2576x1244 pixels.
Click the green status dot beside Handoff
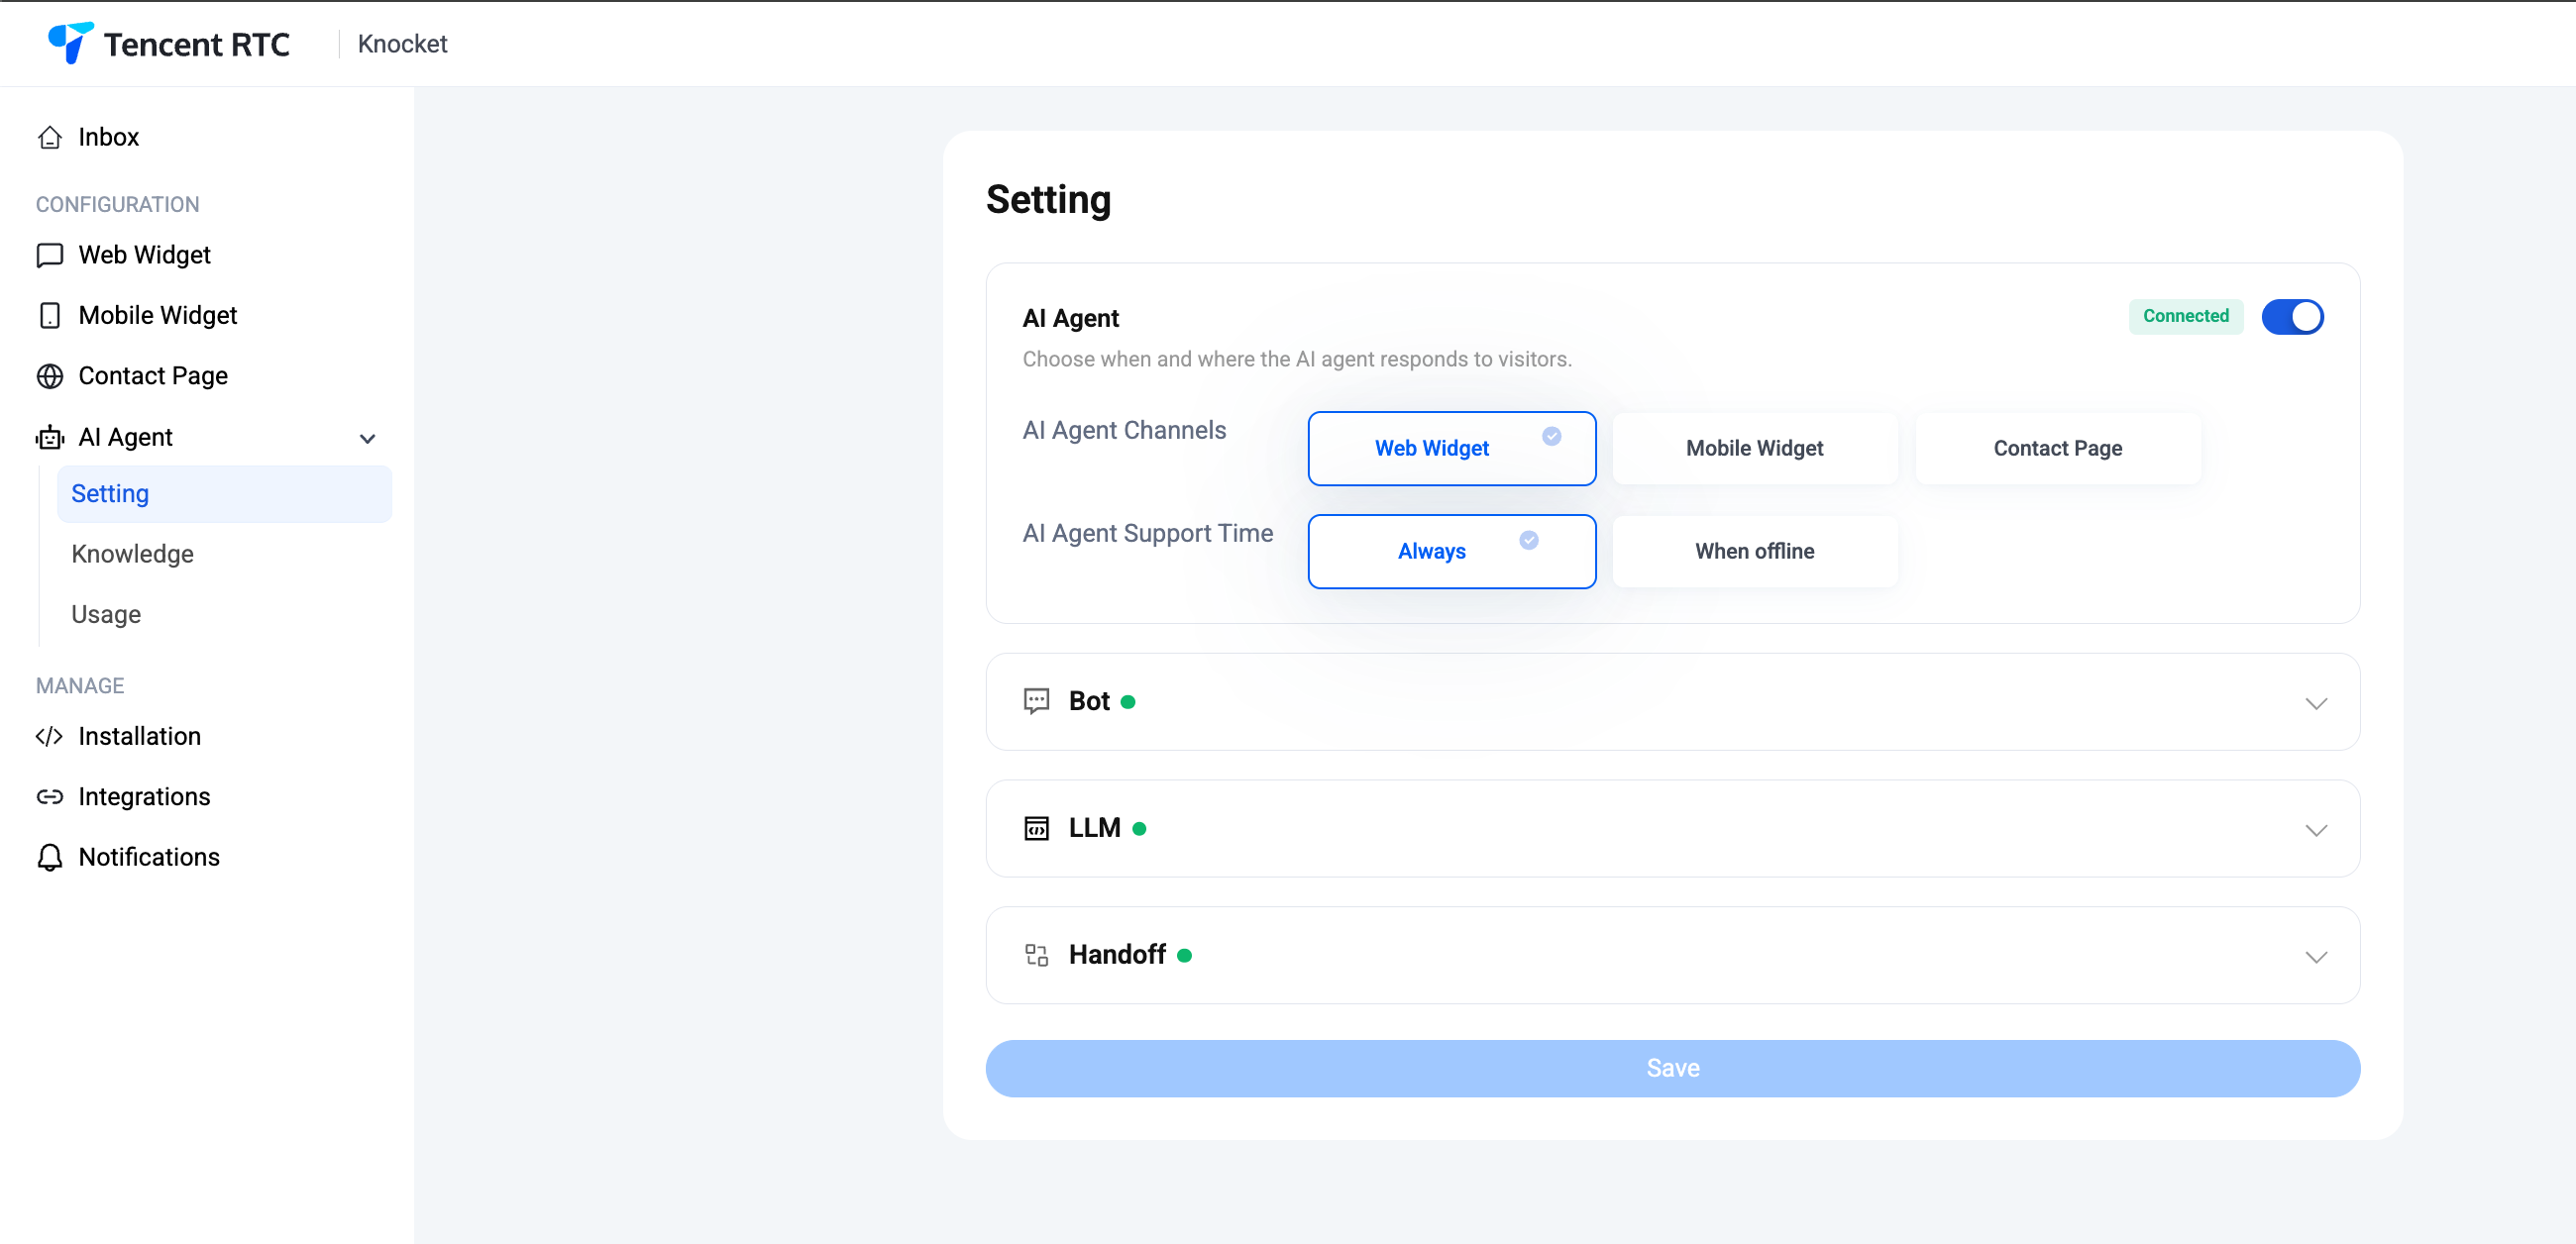point(1184,956)
